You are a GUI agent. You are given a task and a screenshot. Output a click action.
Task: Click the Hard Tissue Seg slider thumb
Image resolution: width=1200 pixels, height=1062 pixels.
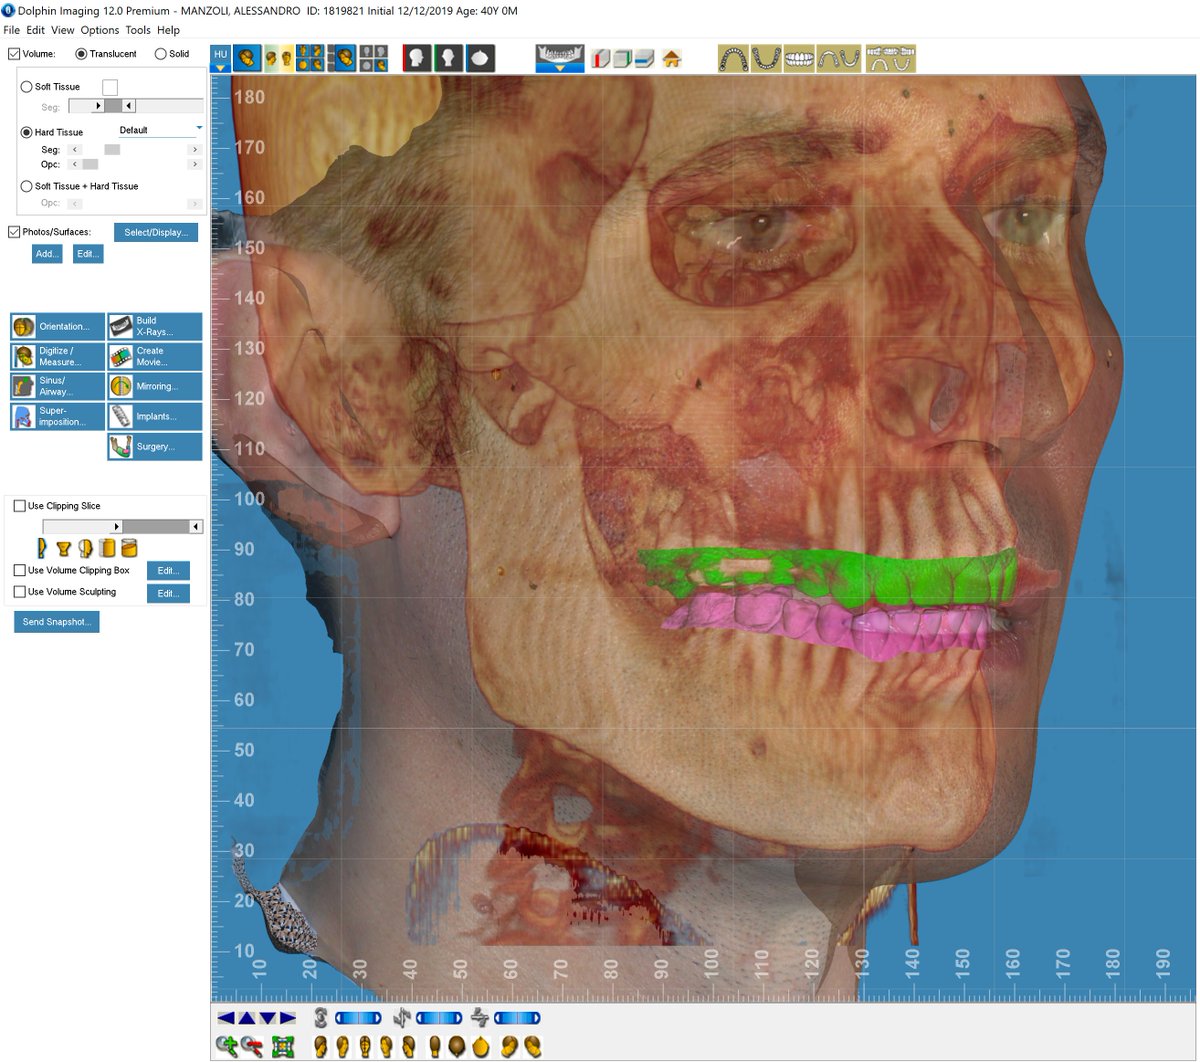[112, 149]
